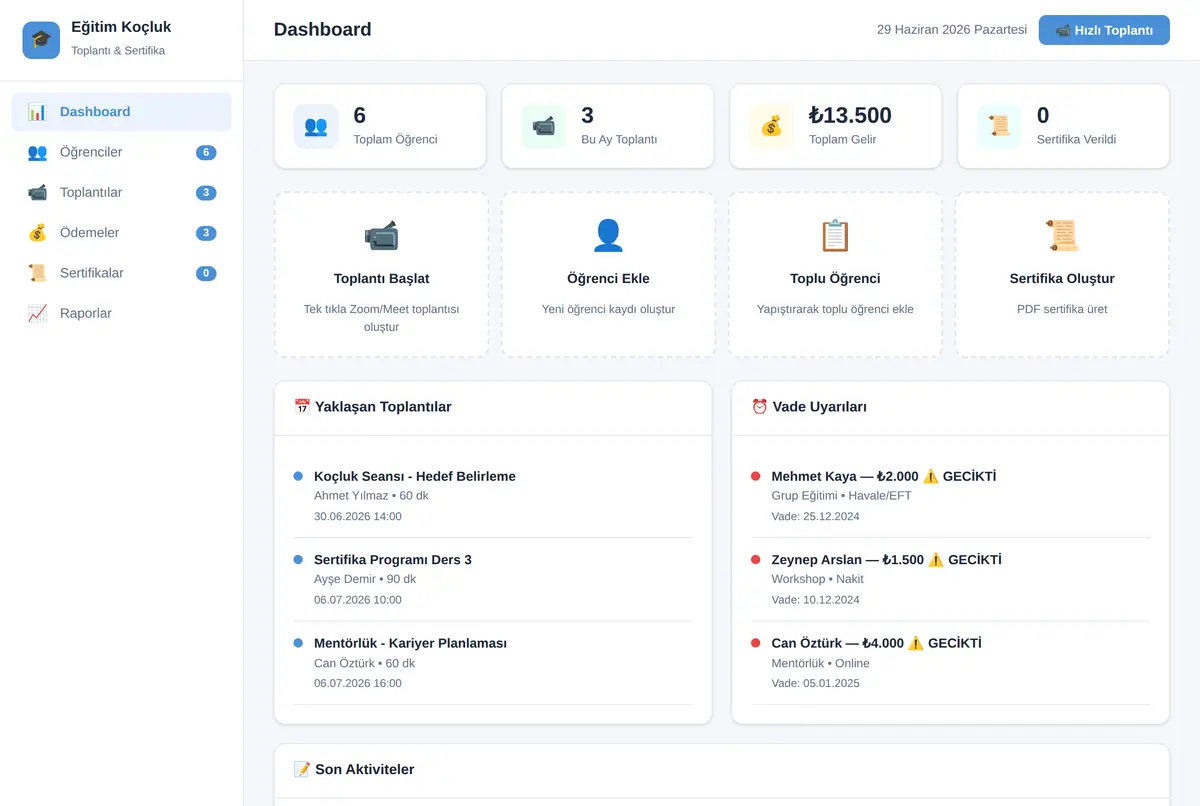
Task: Click the date 29 Haziran 2026 Pazartesi
Action: tap(952, 30)
